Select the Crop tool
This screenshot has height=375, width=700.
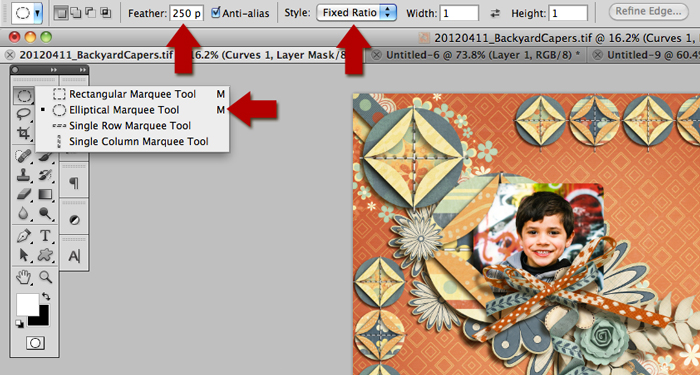(x=23, y=133)
